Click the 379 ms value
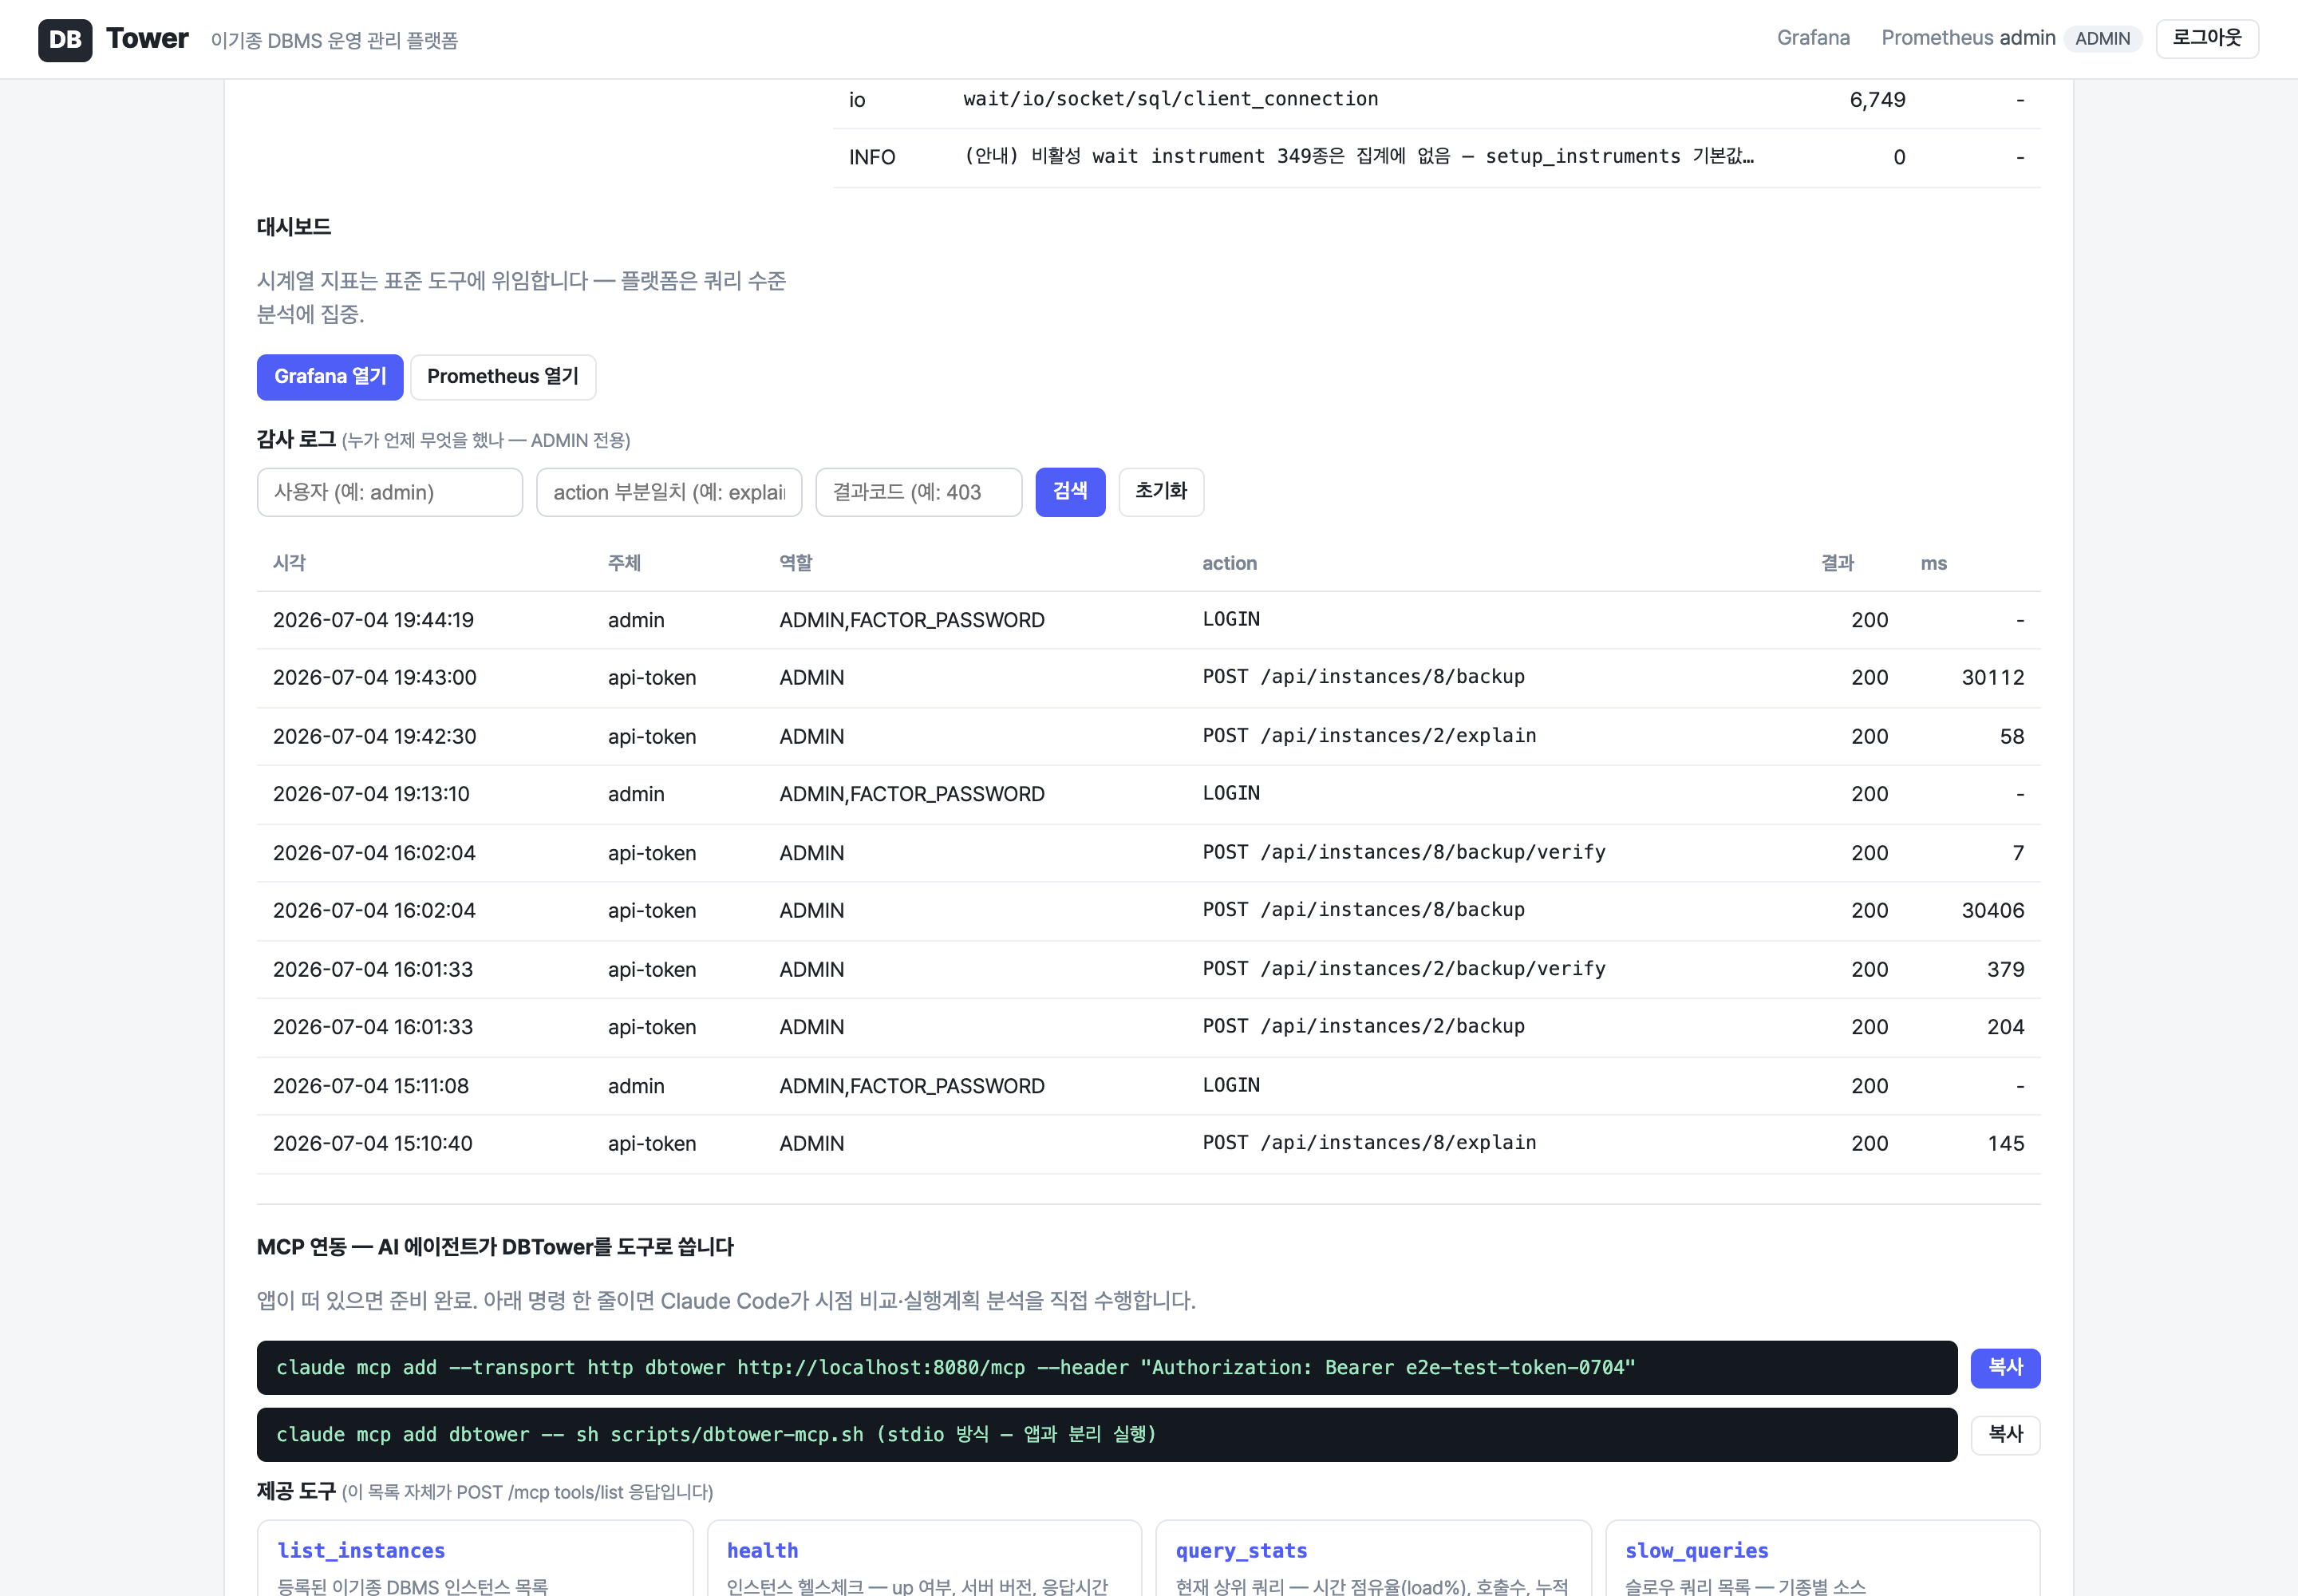The width and height of the screenshot is (2298, 1596). (2005, 969)
